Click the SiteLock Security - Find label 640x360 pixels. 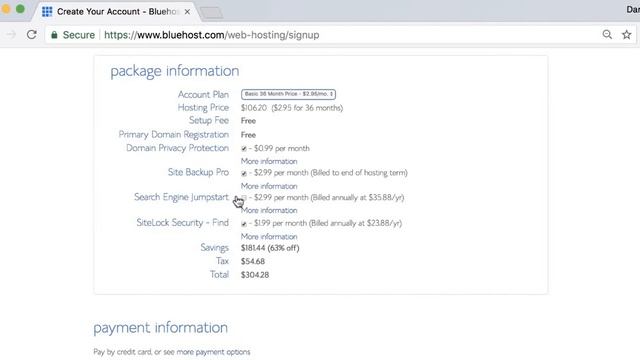182,223
